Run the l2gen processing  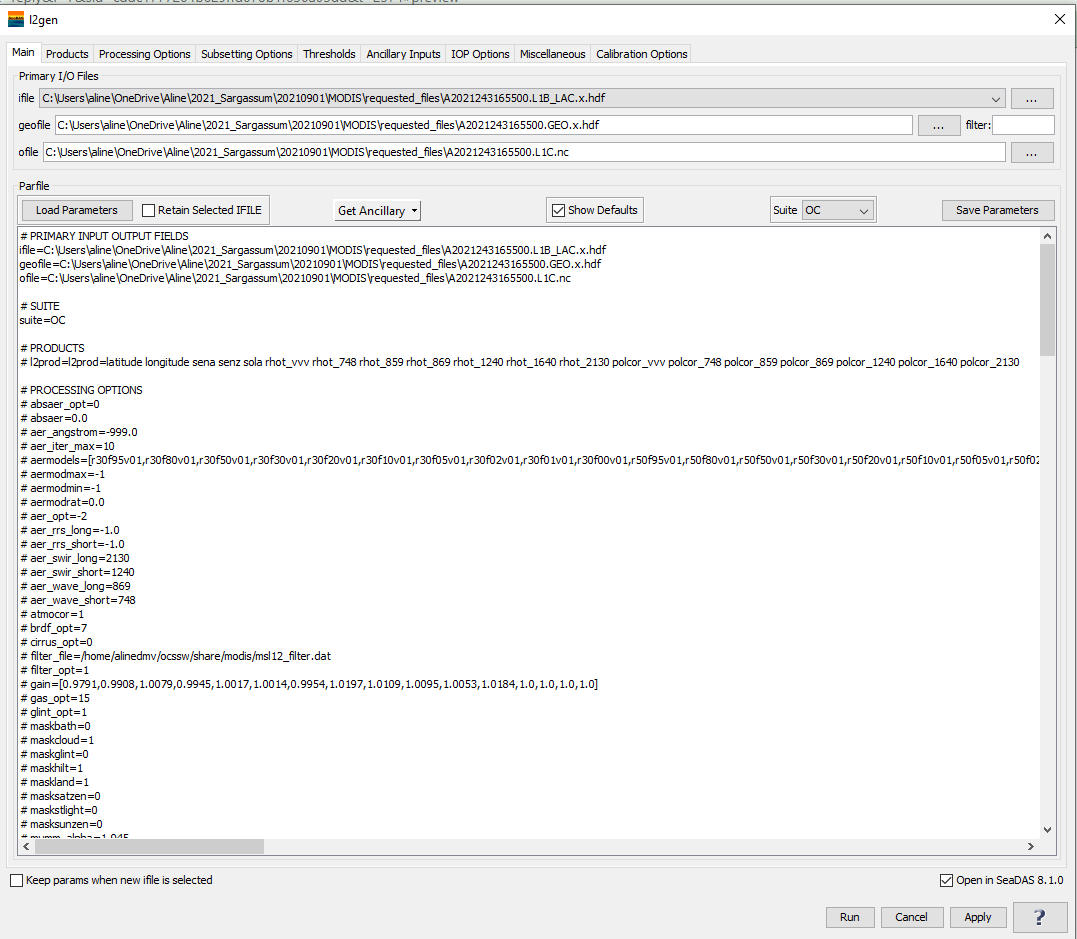(x=849, y=917)
